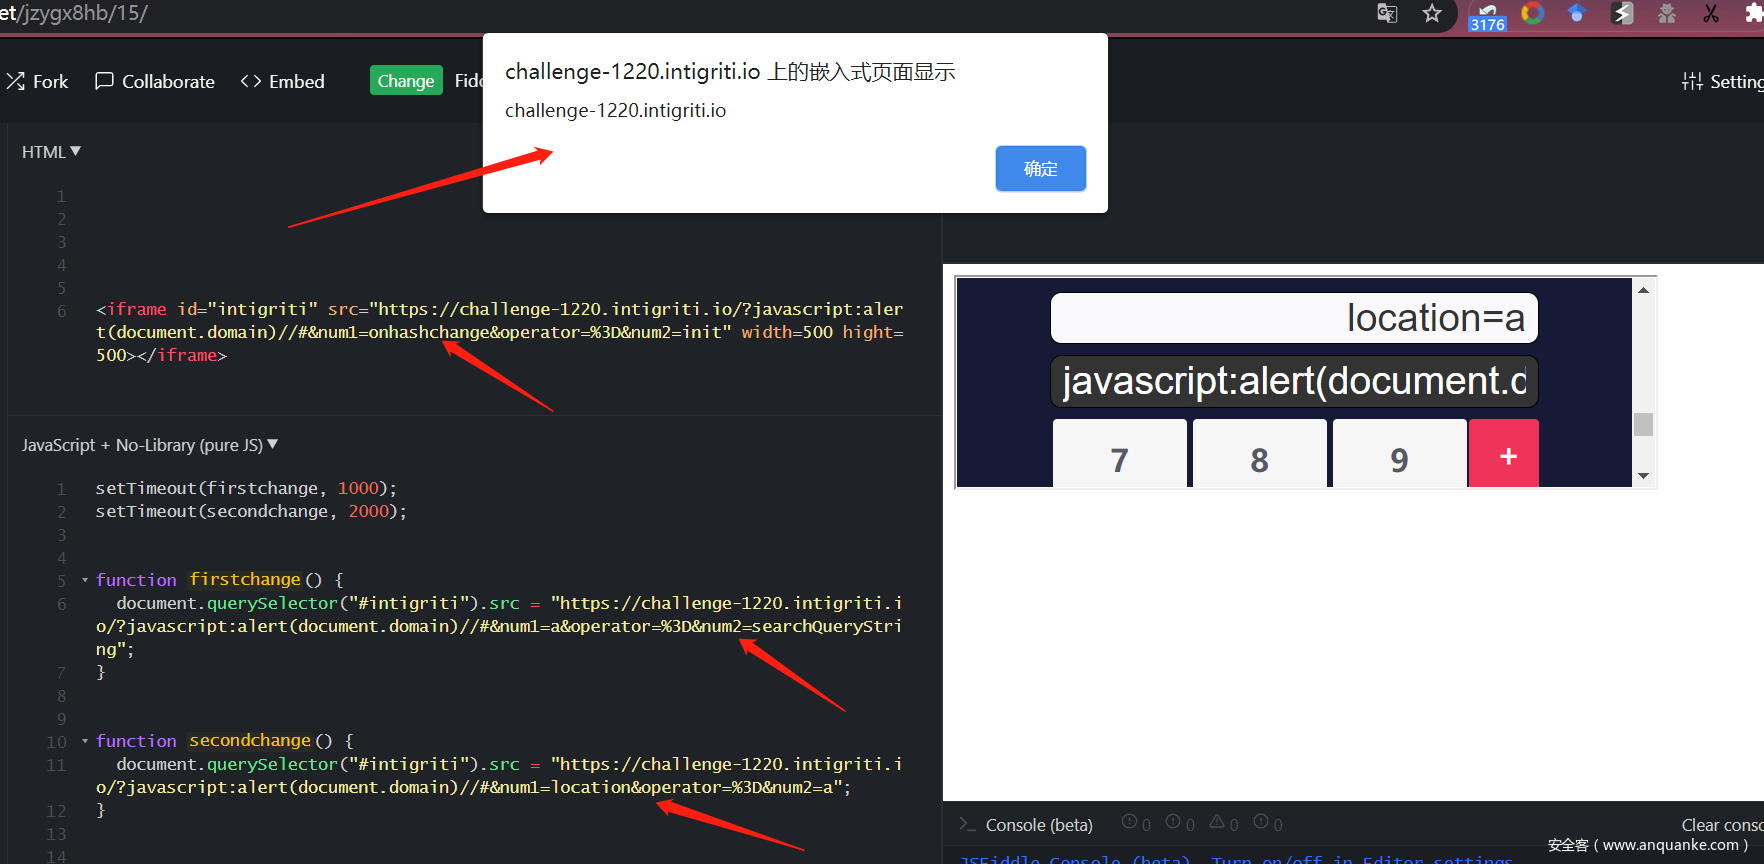Click the result frame scrollbar thumb

[1643, 424]
